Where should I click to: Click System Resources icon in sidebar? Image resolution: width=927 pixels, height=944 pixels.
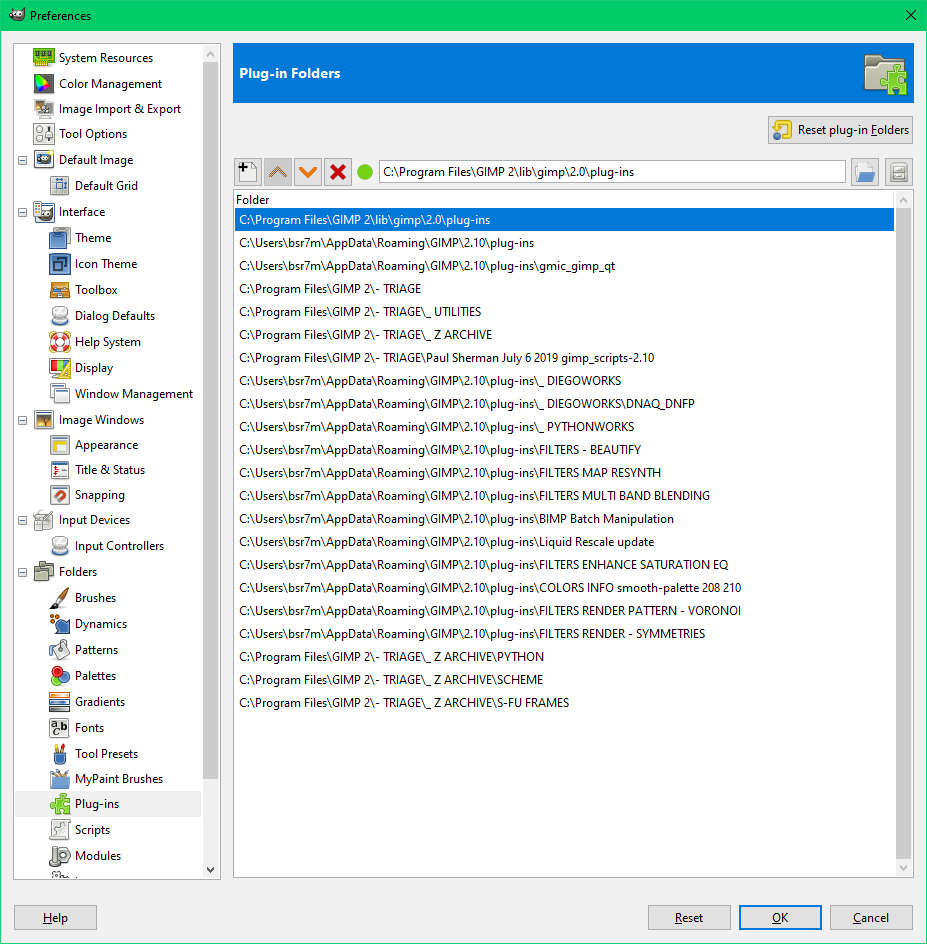tap(44, 58)
